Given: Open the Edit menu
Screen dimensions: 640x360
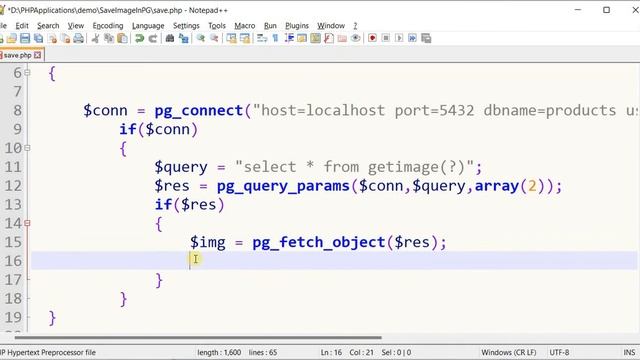Looking at the screenshot, I should pyautogui.click(x=22, y=26).
